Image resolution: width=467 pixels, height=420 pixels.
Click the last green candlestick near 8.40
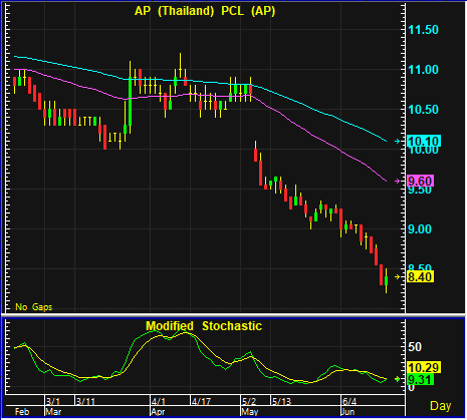[386, 280]
